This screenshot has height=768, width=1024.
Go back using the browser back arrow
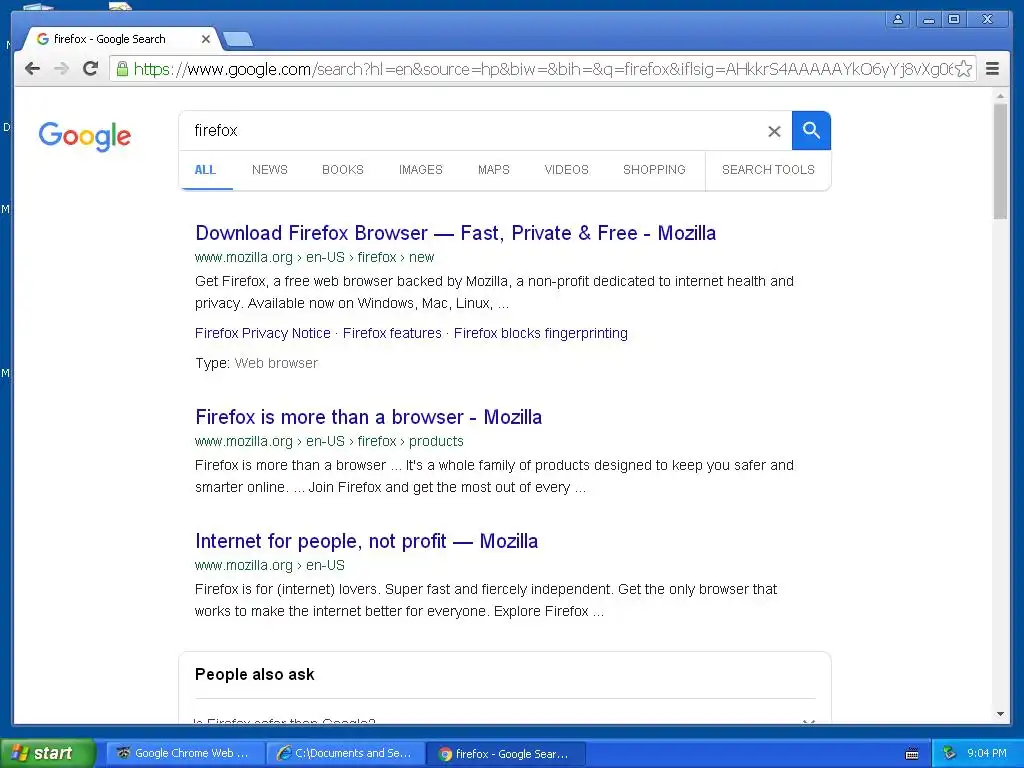coord(32,69)
